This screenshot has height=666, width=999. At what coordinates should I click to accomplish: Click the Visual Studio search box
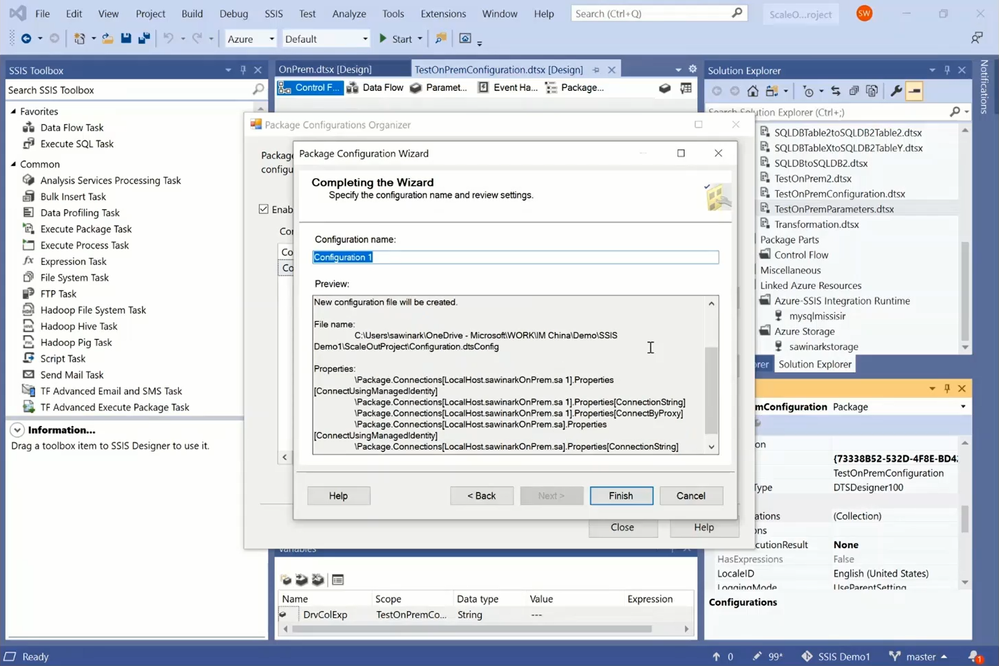point(659,13)
